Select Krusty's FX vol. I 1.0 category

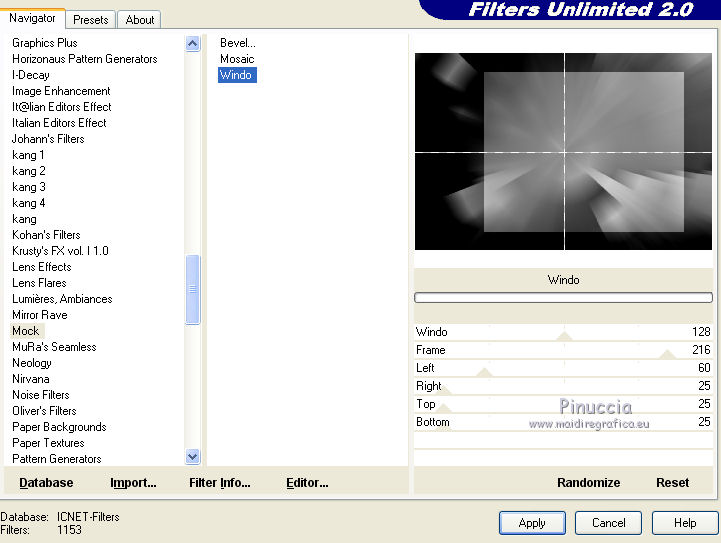coord(60,251)
